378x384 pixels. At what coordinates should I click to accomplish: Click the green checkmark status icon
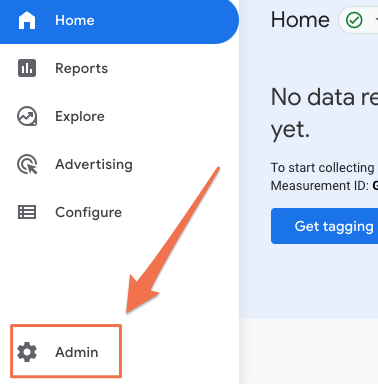pos(354,20)
